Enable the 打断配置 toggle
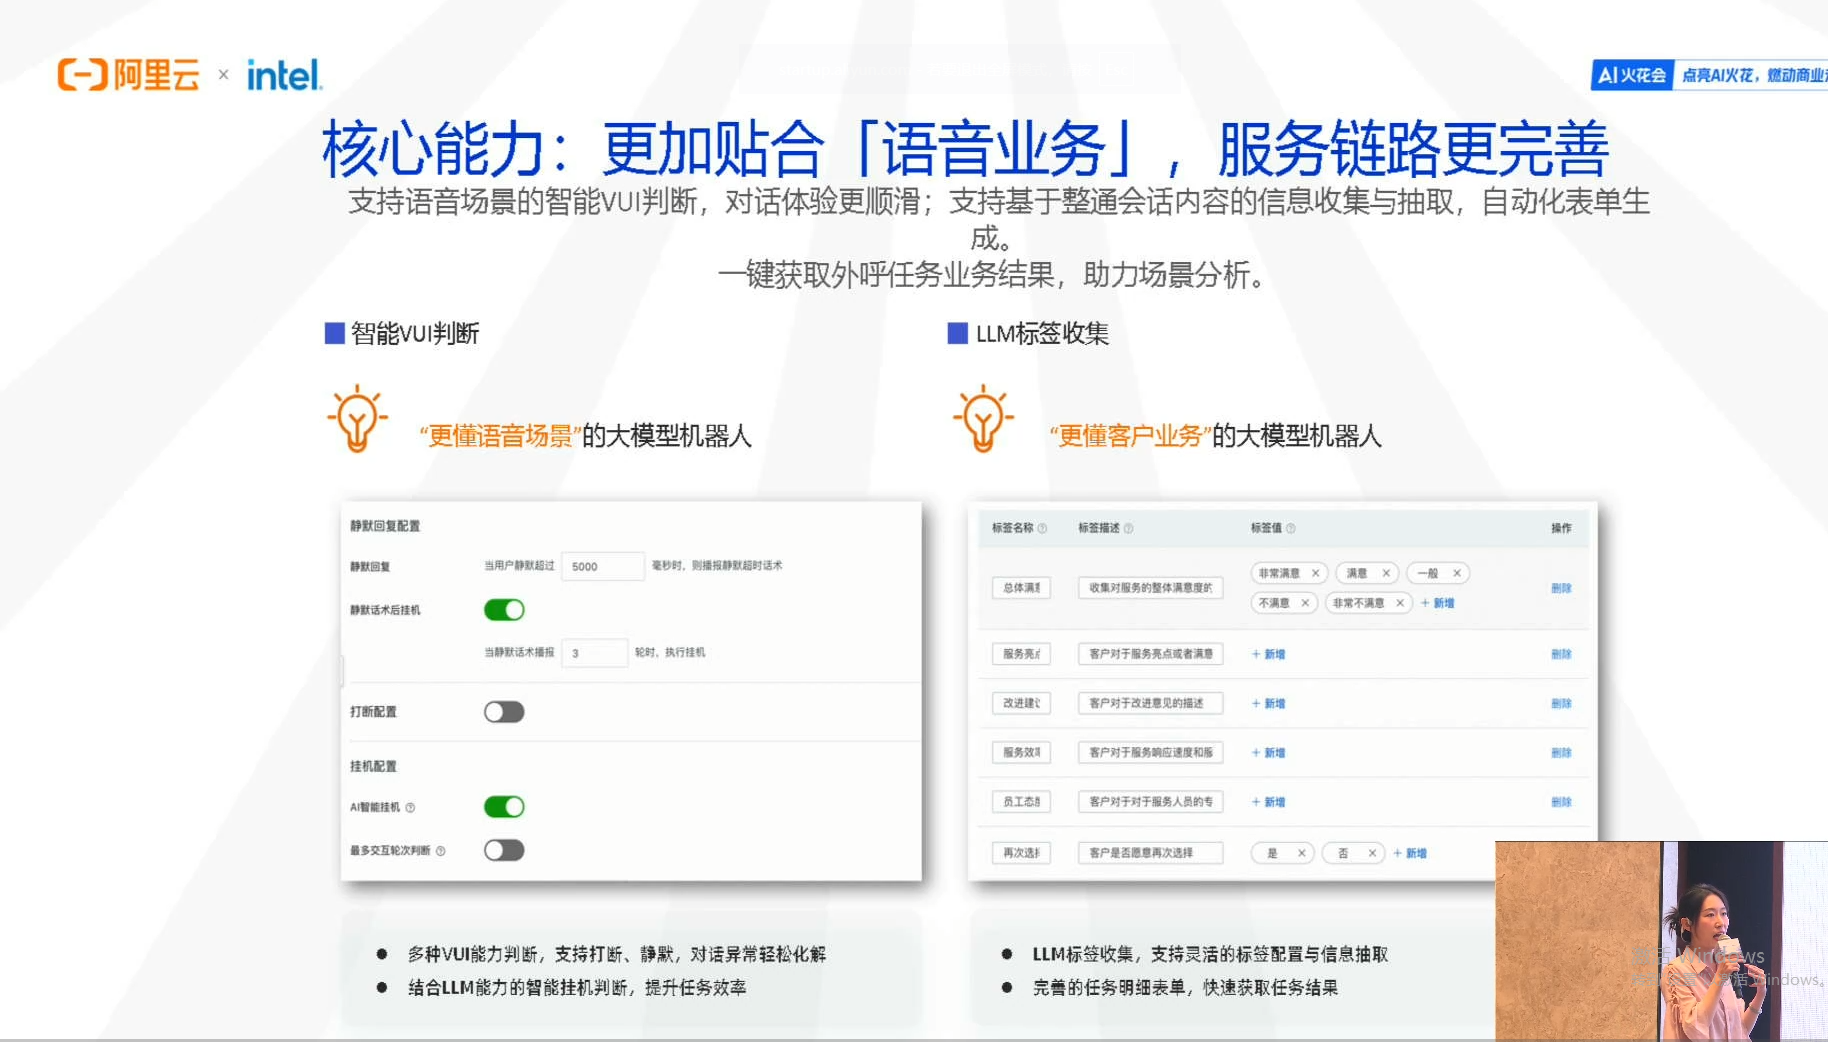The image size is (1828, 1042). click(504, 711)
